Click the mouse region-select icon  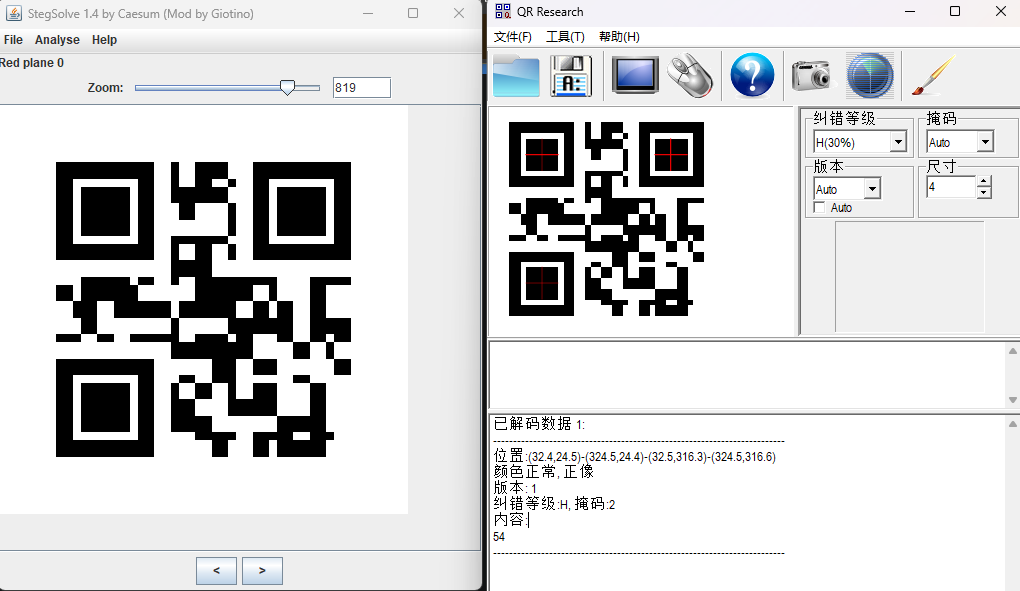pyautogui.click(x=688, y=75)
